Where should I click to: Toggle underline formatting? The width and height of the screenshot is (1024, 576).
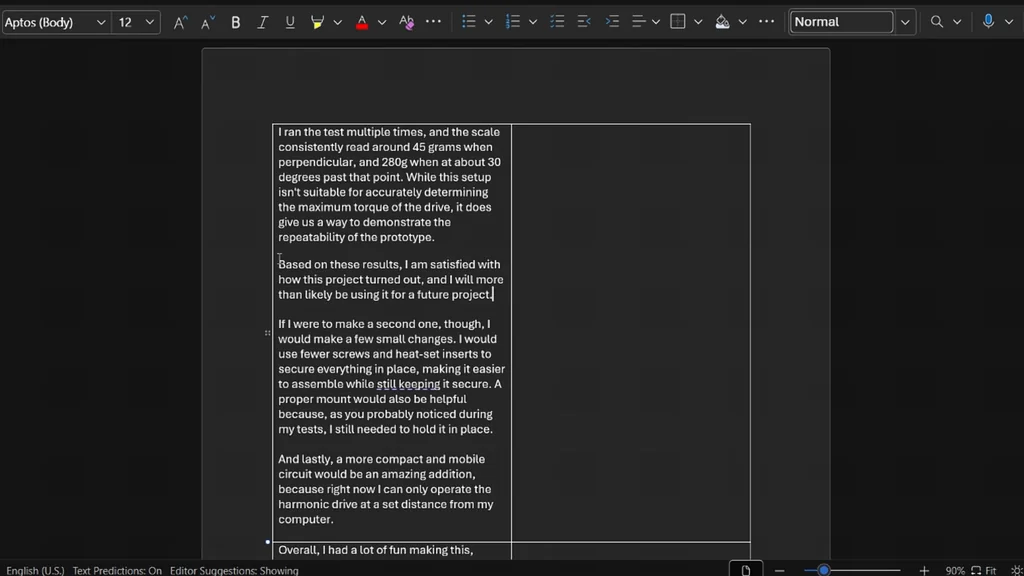(x=290, y=22)
